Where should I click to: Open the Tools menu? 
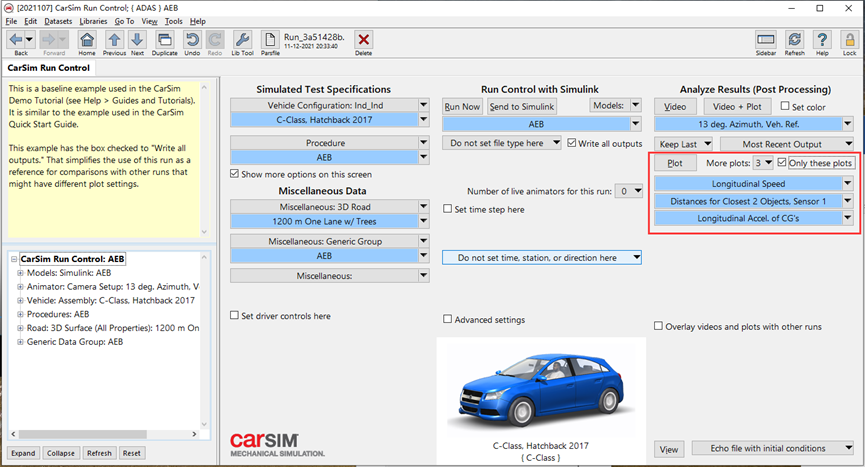(x=173, y=21)
